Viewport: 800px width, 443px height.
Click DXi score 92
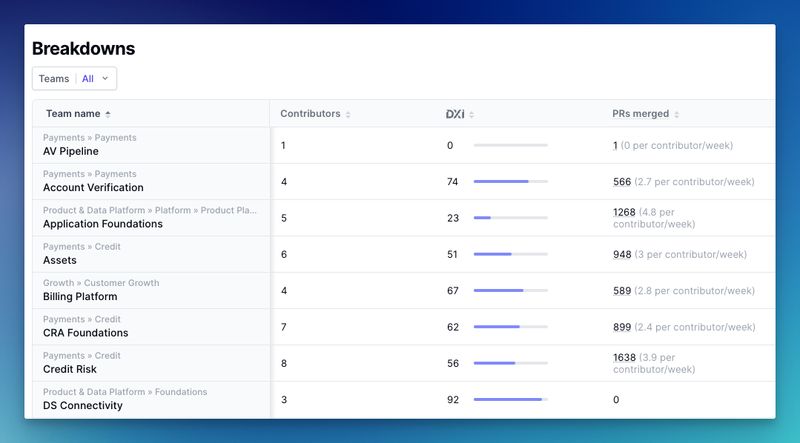point(453,400)
